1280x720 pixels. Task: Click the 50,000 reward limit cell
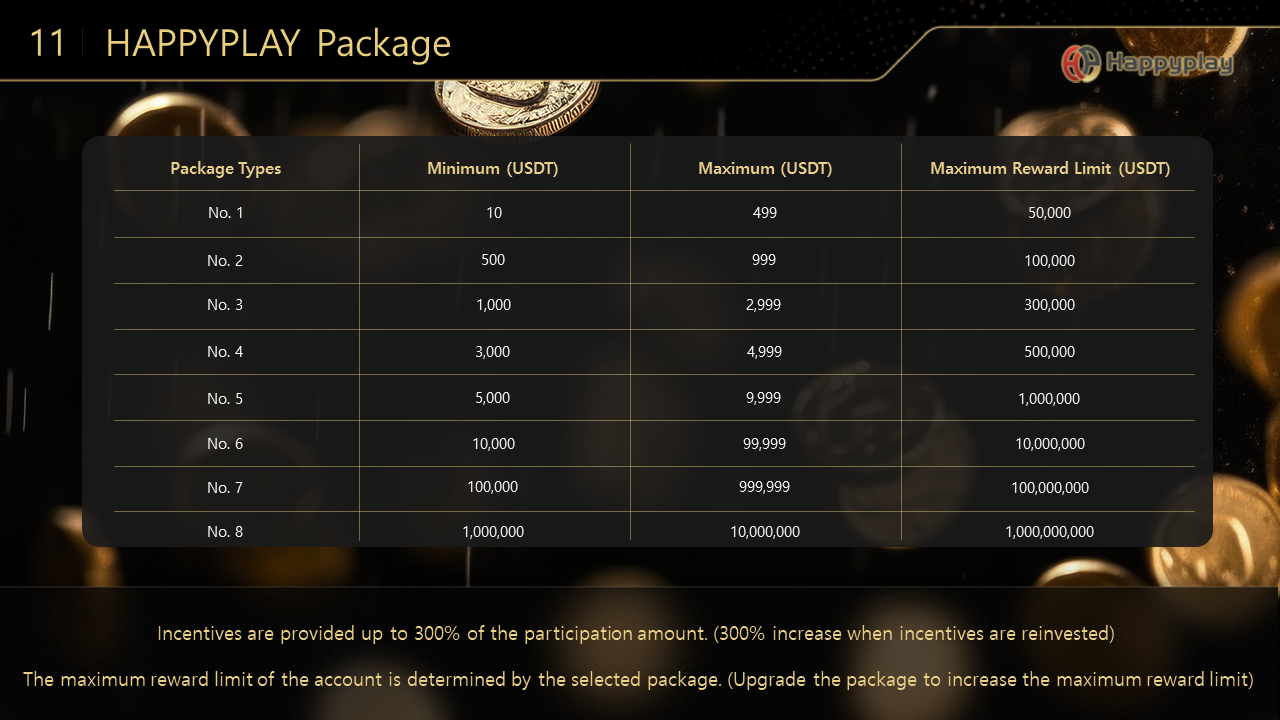point(1050,212)
